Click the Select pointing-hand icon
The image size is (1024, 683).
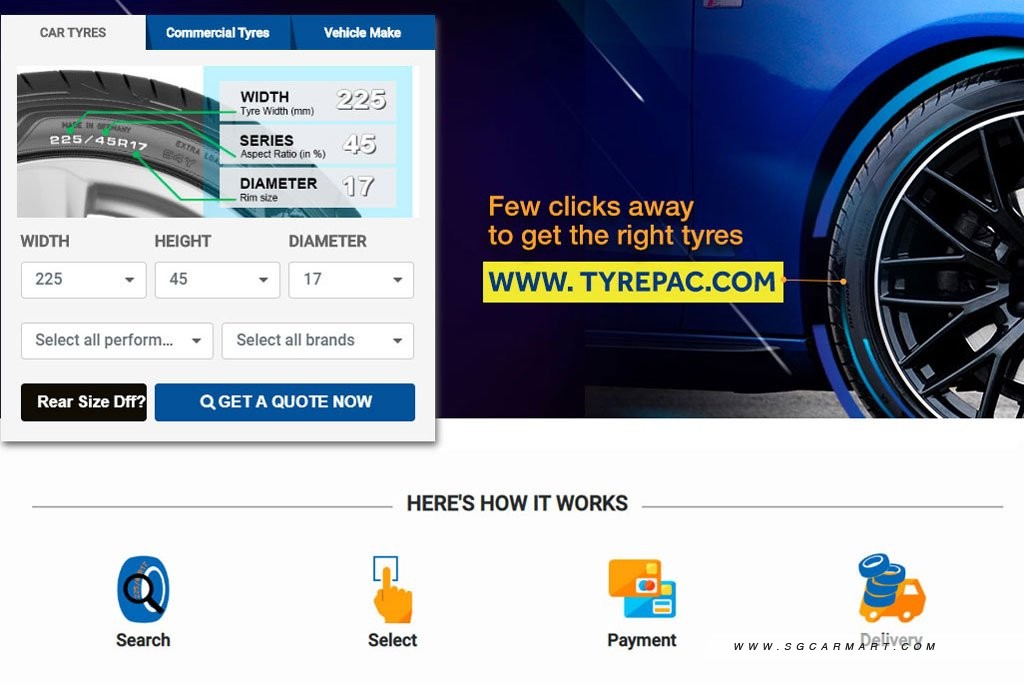pyautogui.click(x=391, y=589)
